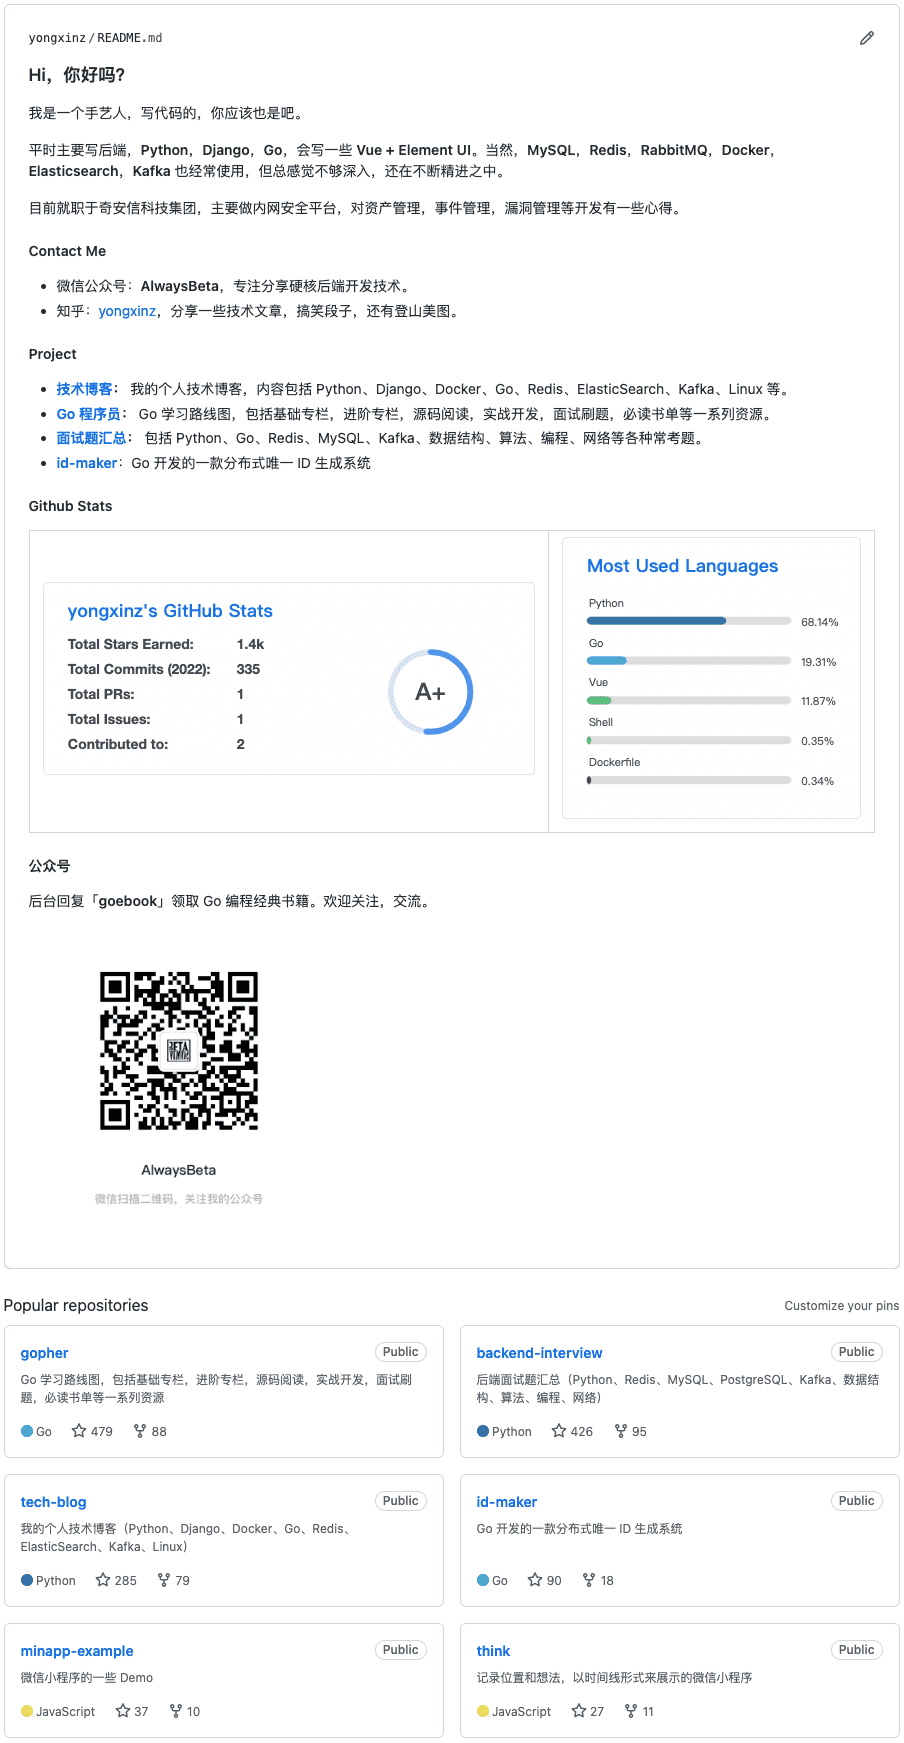The width and height of the screenshot is (904, 1743).
Task: Click the fork icon on minapp-example repository
Action: (176, 1711)
